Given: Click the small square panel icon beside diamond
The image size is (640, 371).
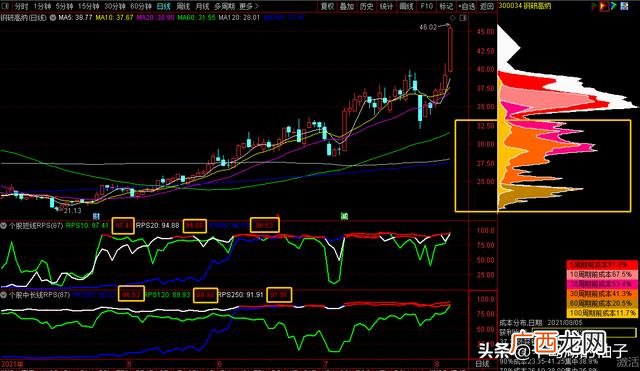Looking at the screenshot, I should (463, 18).
